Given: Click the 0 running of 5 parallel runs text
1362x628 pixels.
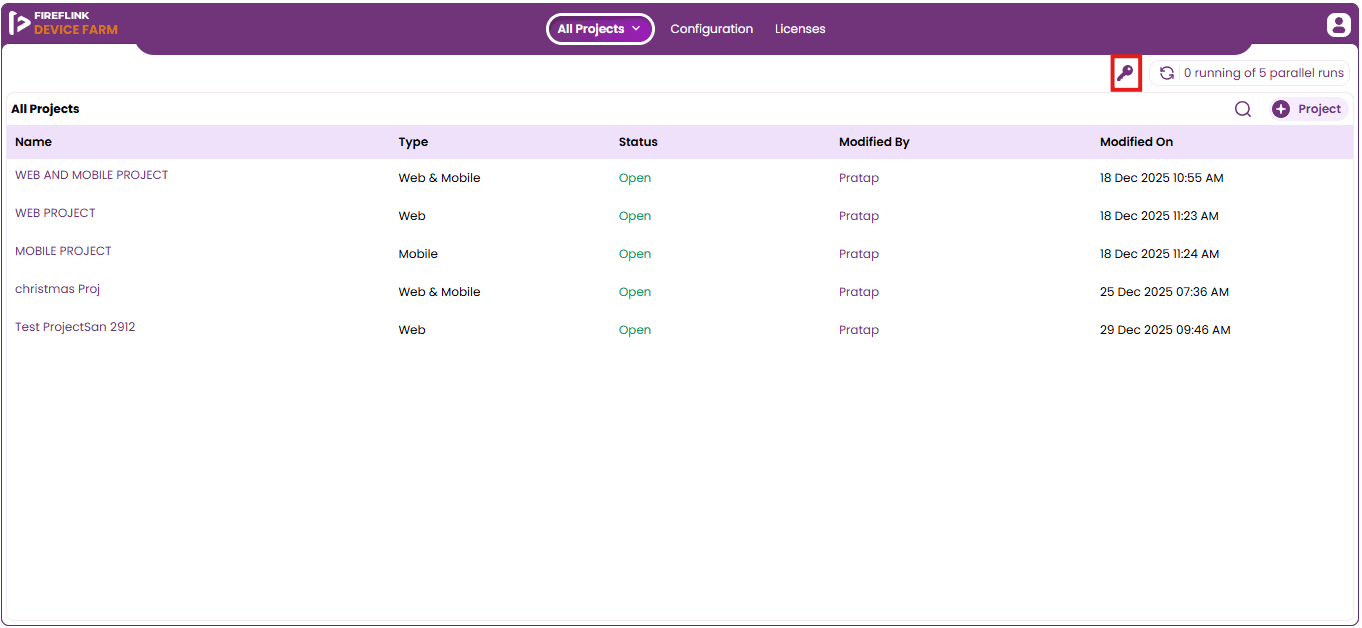Looking at the screenshot, I should [1264, 73].
